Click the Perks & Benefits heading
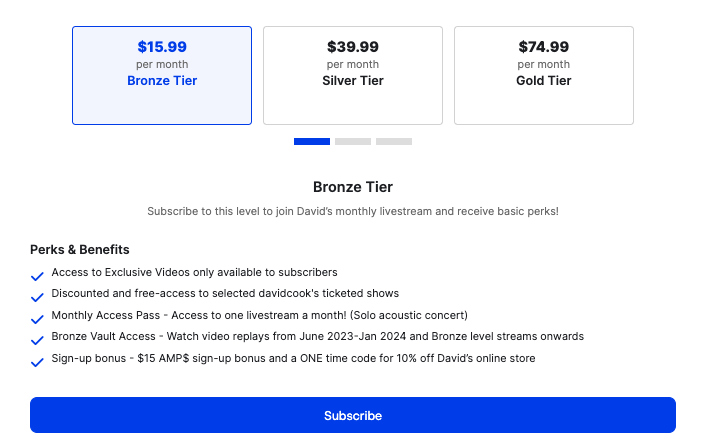The width and height of the screenshot is (704, 445). [x=80, y=249]
